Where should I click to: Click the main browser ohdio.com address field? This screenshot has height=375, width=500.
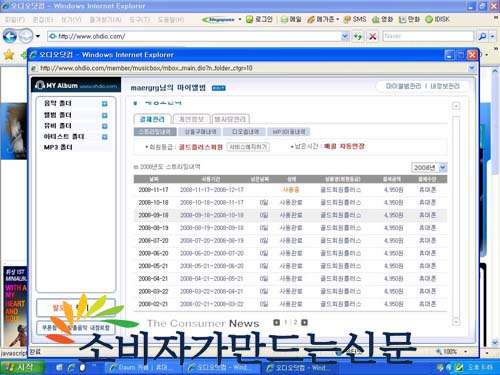pos(193,36)
